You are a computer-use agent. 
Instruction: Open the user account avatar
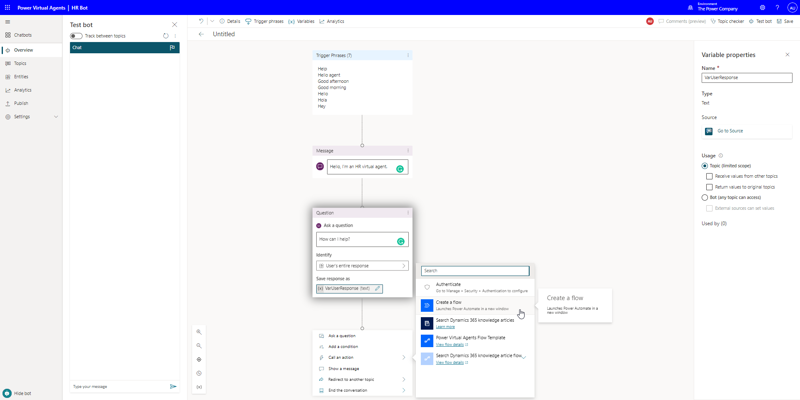click(790, 8)
